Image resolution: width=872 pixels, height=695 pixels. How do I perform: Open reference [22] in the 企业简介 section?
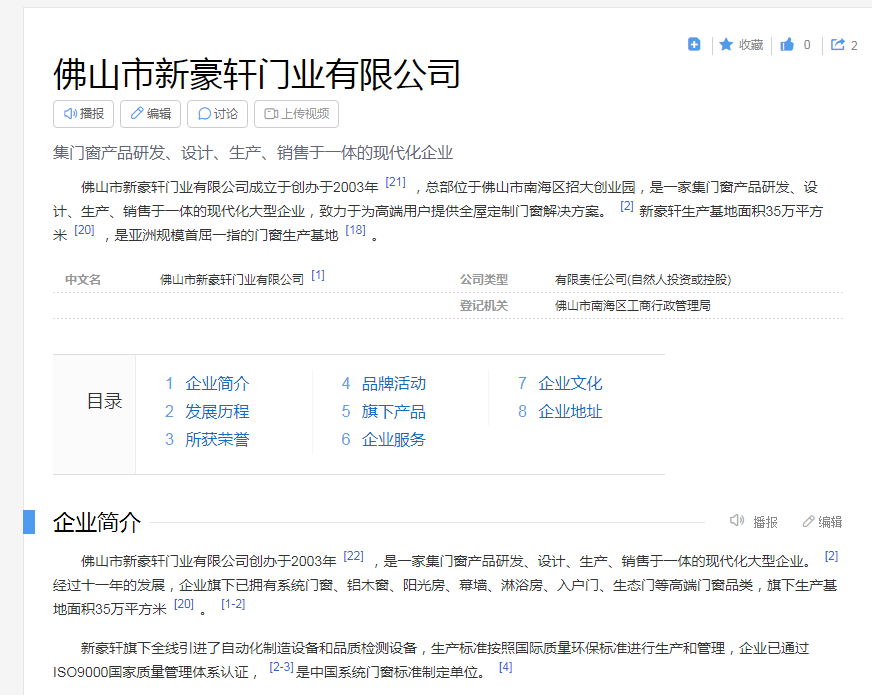click(354, 555)
